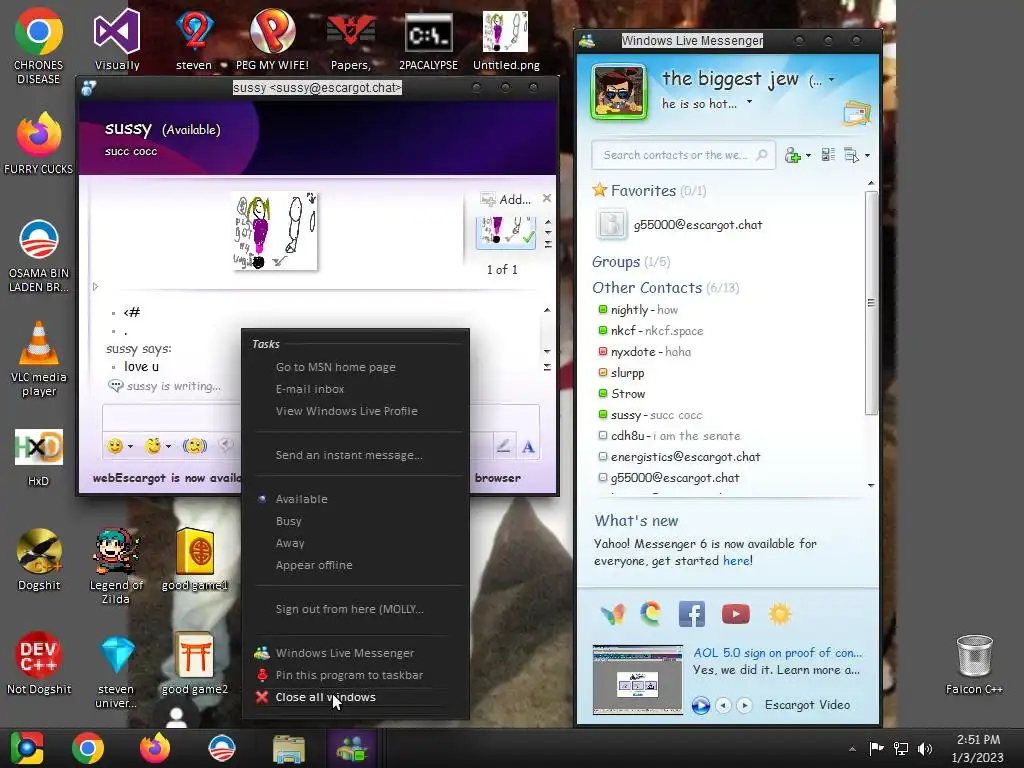Open the FURRY CUCKS Firefox icon
Screen dimensions: 1024x768
click(x=39, y=142)
